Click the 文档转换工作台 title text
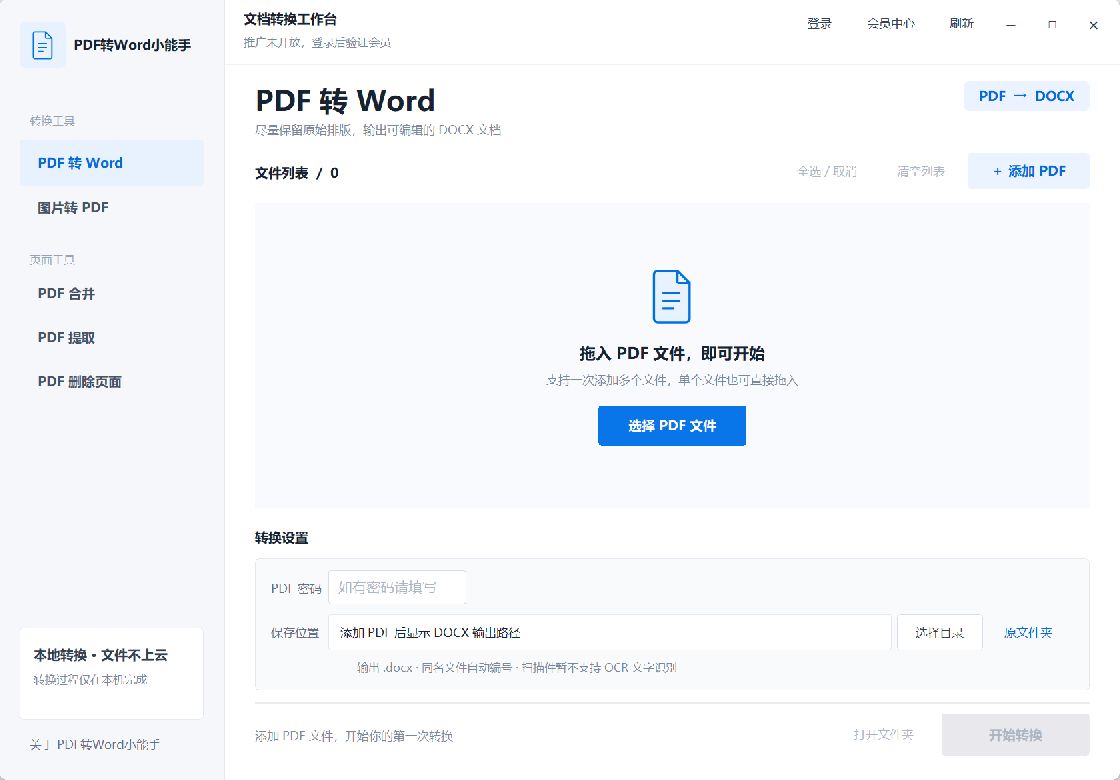The image size is (1120, 780). (290, 19)
